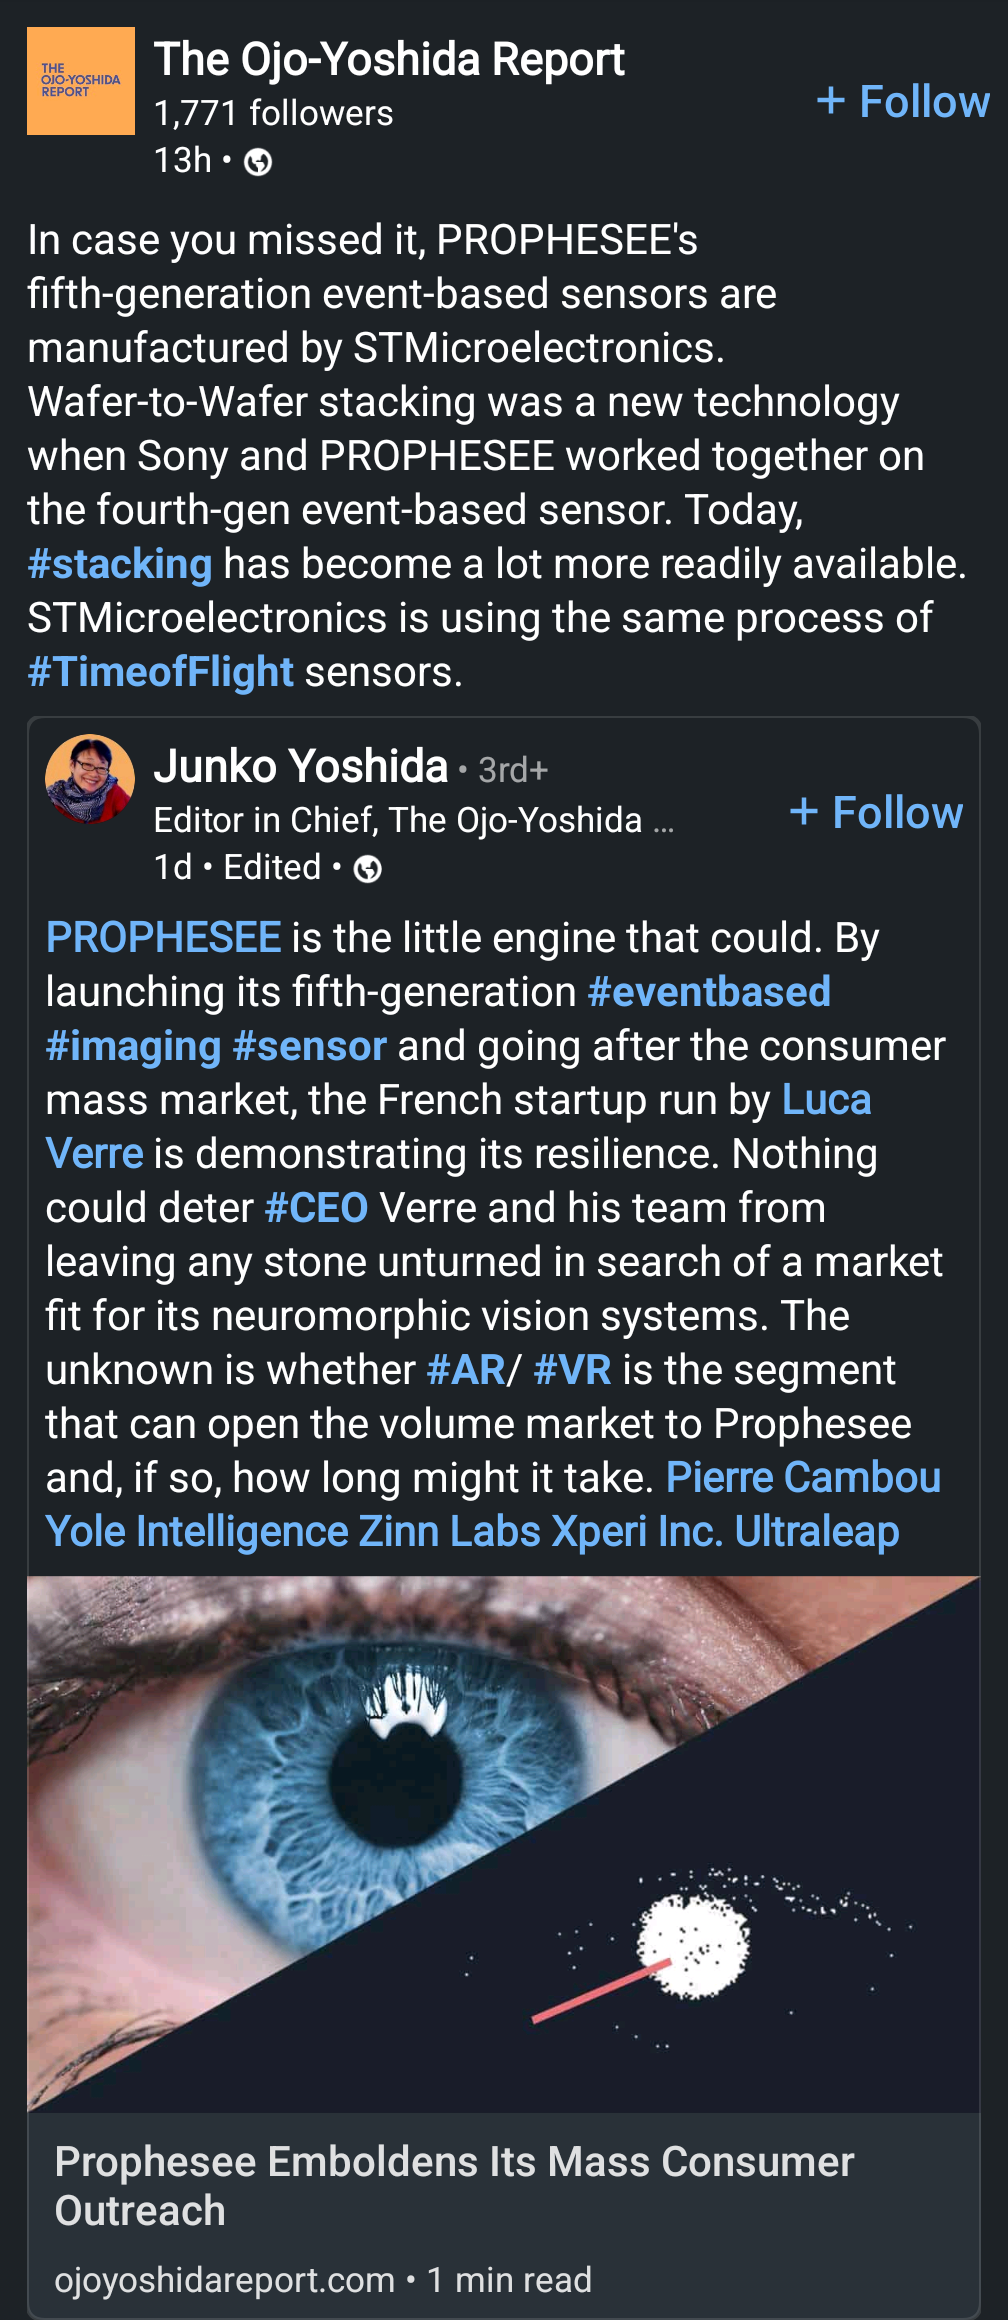Open the blue eye article image
This screenshot has width=1008, height=2320.
tap(503, 1844)
